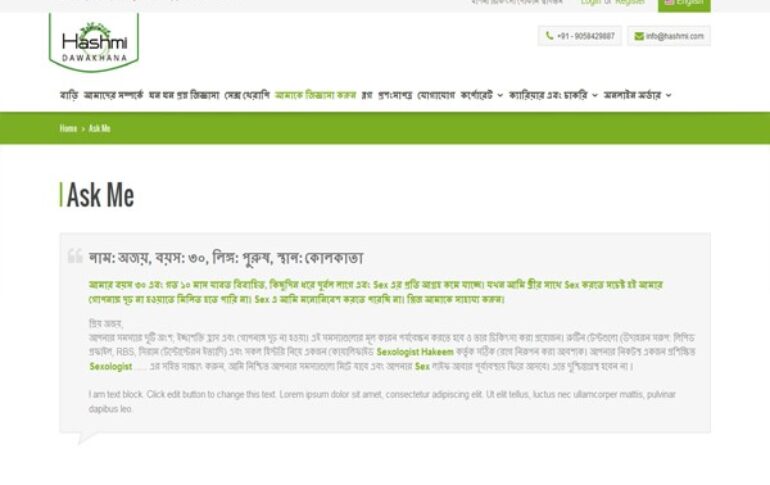Viewport: 770px width, 485px height.
Task: Select the আমাকে জিজ্ঞাসা করুন menu item
Action: pos(315,95)
